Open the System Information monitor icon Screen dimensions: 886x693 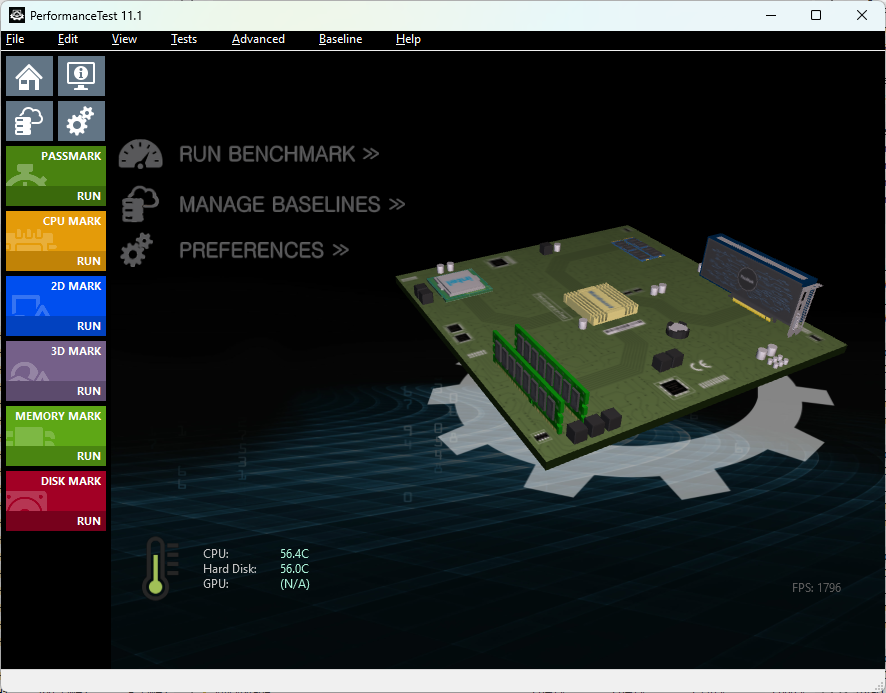point(81,76)
